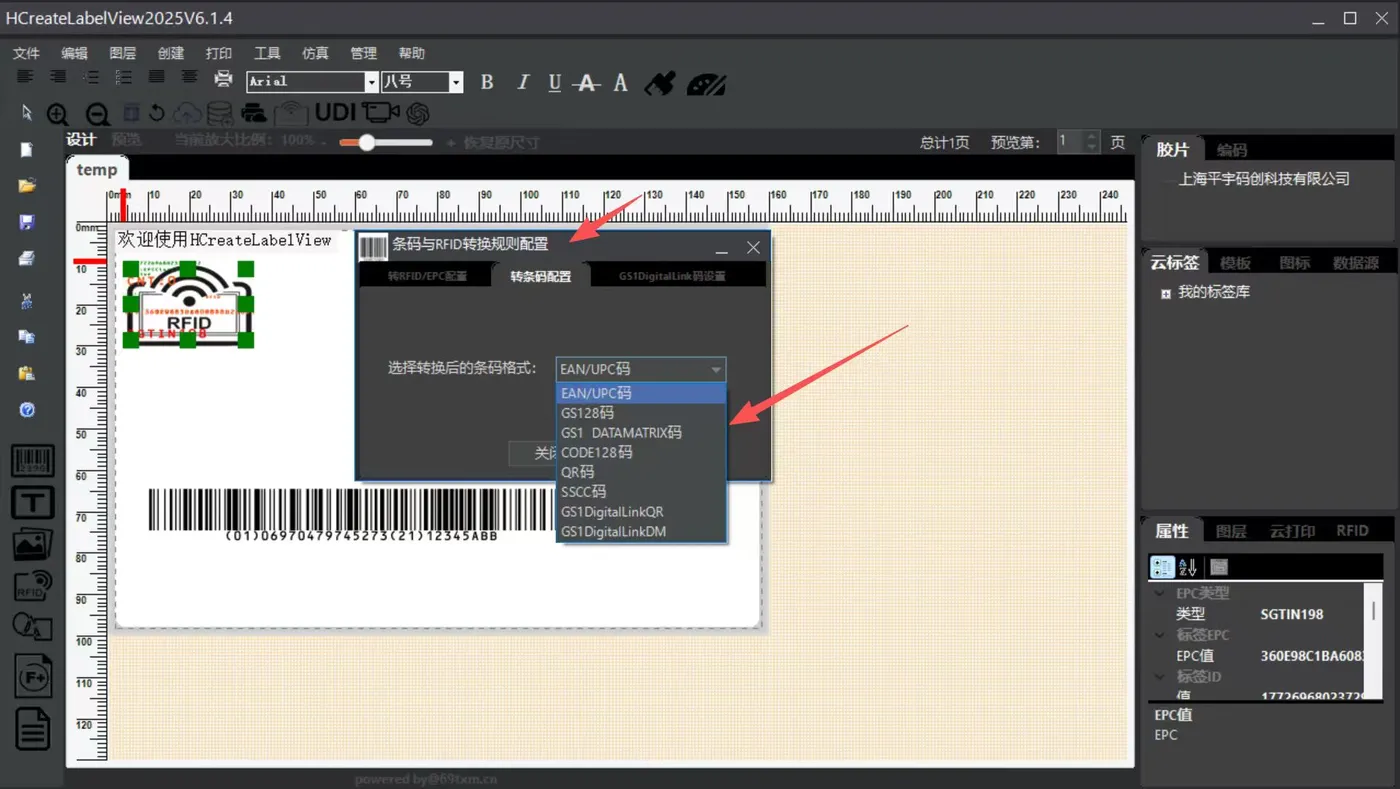Image resolution: width=1400 pixels, height=789 pixels.
Task: Open the 工具 menu
Action: pyautogui.click(x=267, y=53)
